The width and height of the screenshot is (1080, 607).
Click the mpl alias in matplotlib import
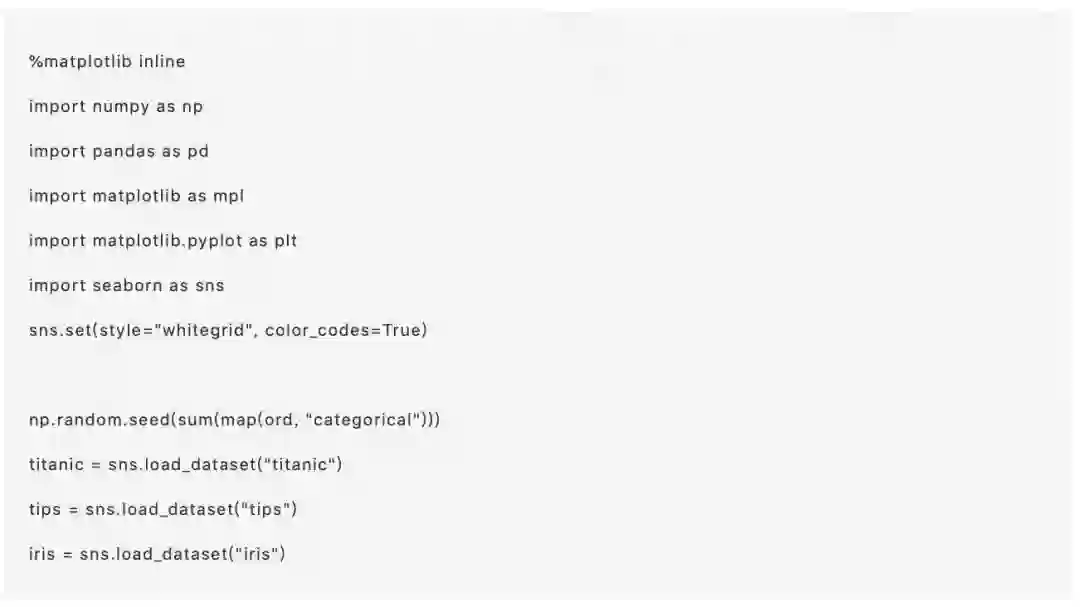tap(229, 196)
